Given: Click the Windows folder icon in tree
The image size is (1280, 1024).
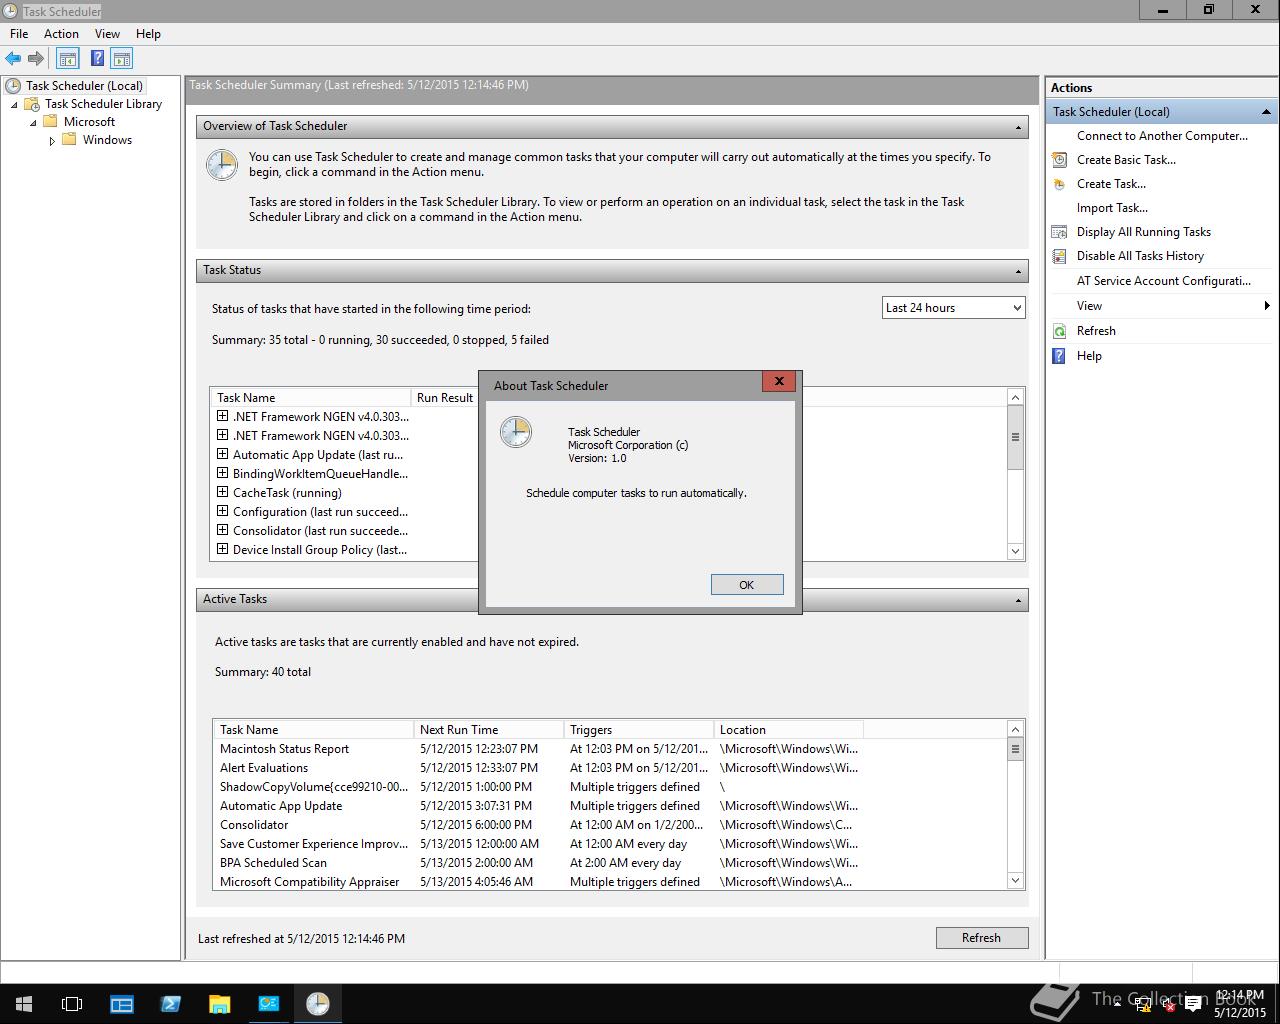Looking at the screenshot, I should tap(69, 140).
